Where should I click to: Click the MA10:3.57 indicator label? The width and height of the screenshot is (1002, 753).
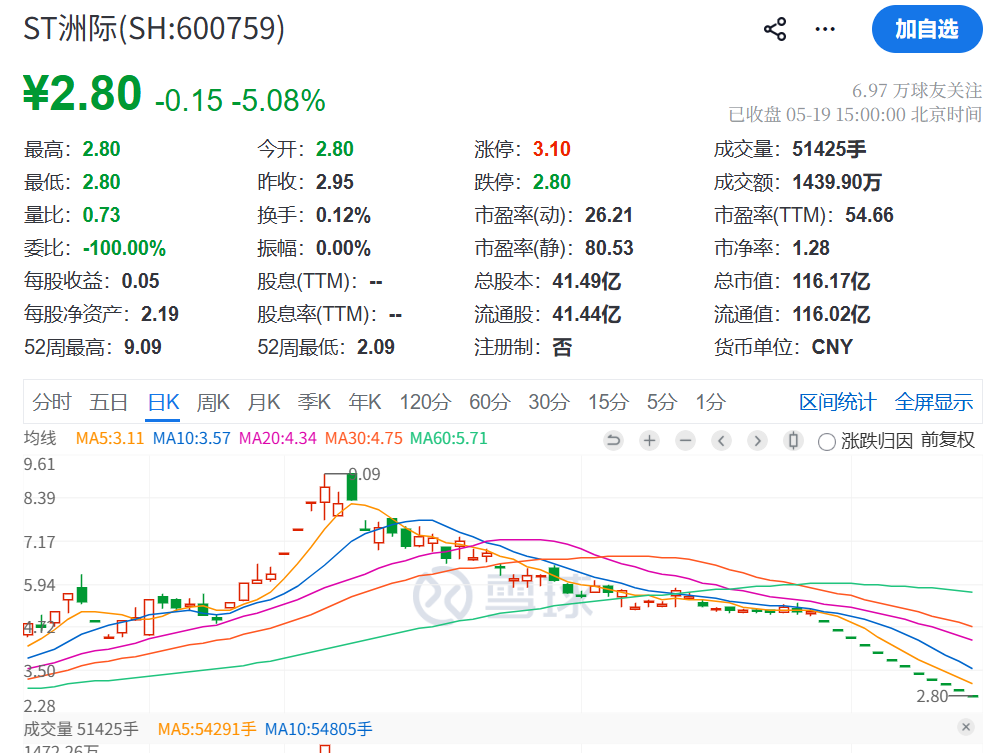[191, 439]
